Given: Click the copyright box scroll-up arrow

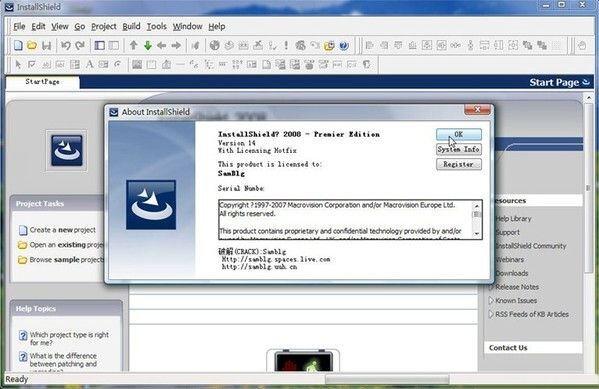Looking at the screenshot, I should (476, 206).
